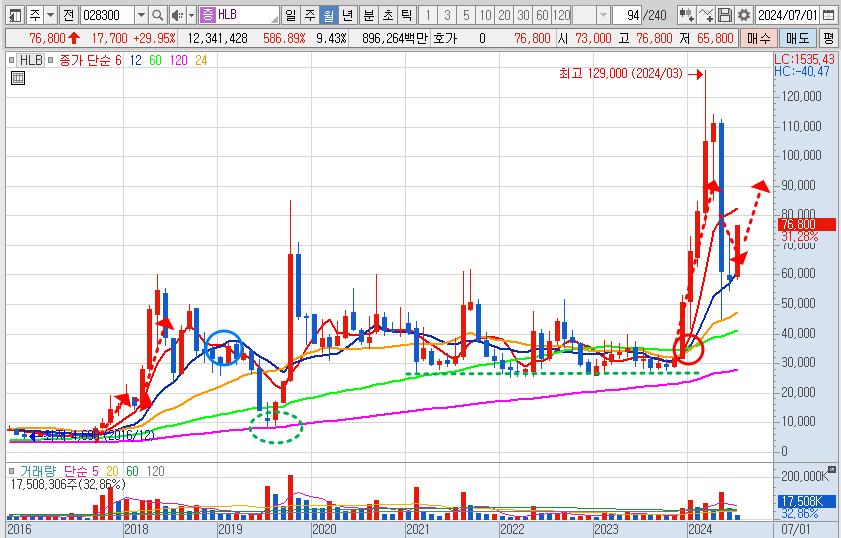Click the 매수 buy button

coord(758,39)
